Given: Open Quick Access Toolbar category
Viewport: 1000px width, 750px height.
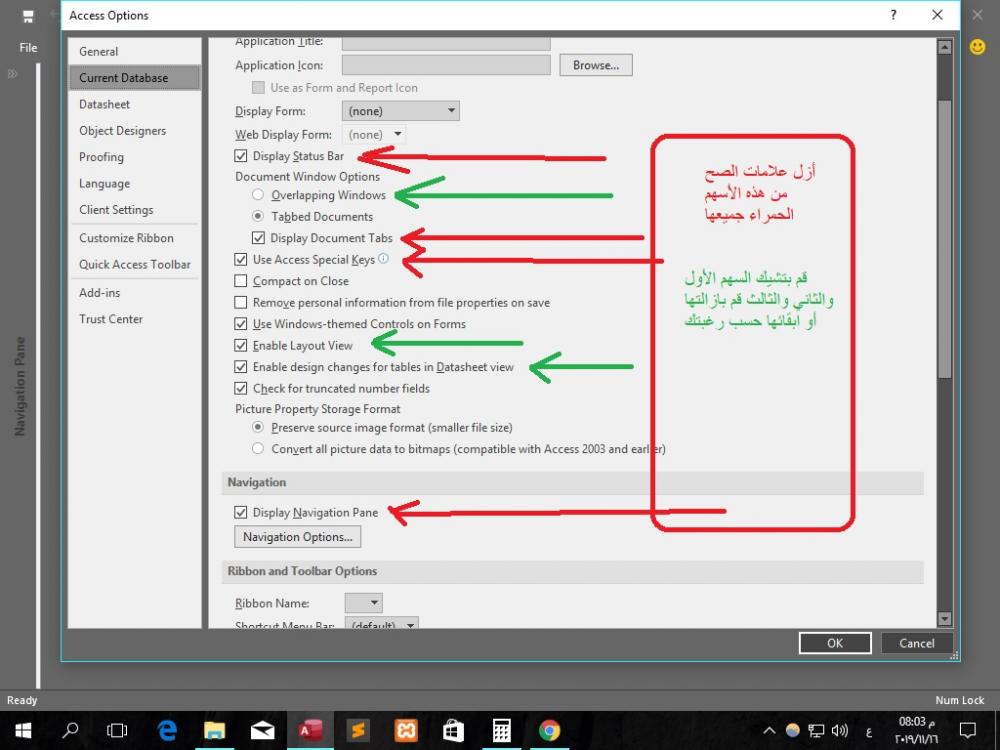Looking at the screenshot, I should coord(135,265).
